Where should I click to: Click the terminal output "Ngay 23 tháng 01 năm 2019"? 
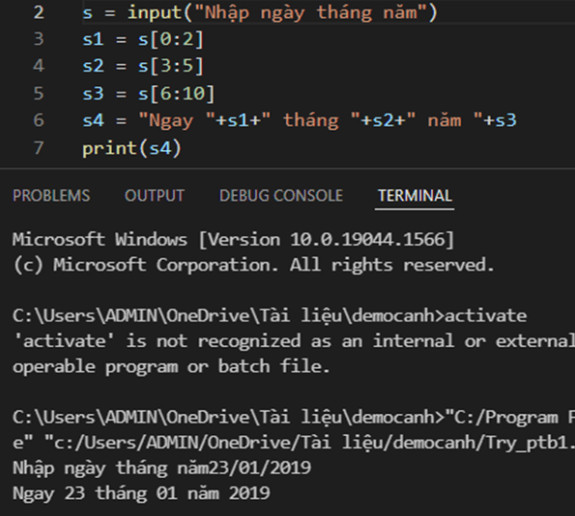[x=141, y=493]
